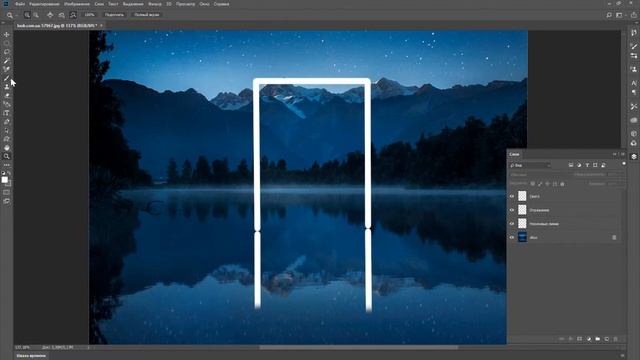The height and width of the screenshot is (360, 640).
Task: Open the Файл menu
Action: pyautogui.click(x=20, y=4)
